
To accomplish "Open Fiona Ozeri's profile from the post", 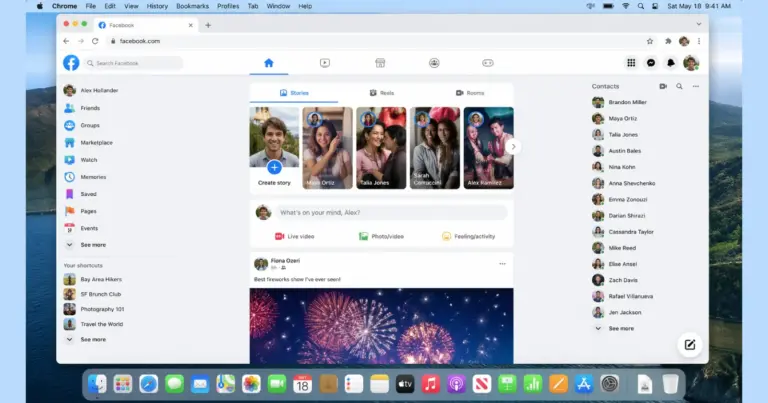I will click(285, 261).
